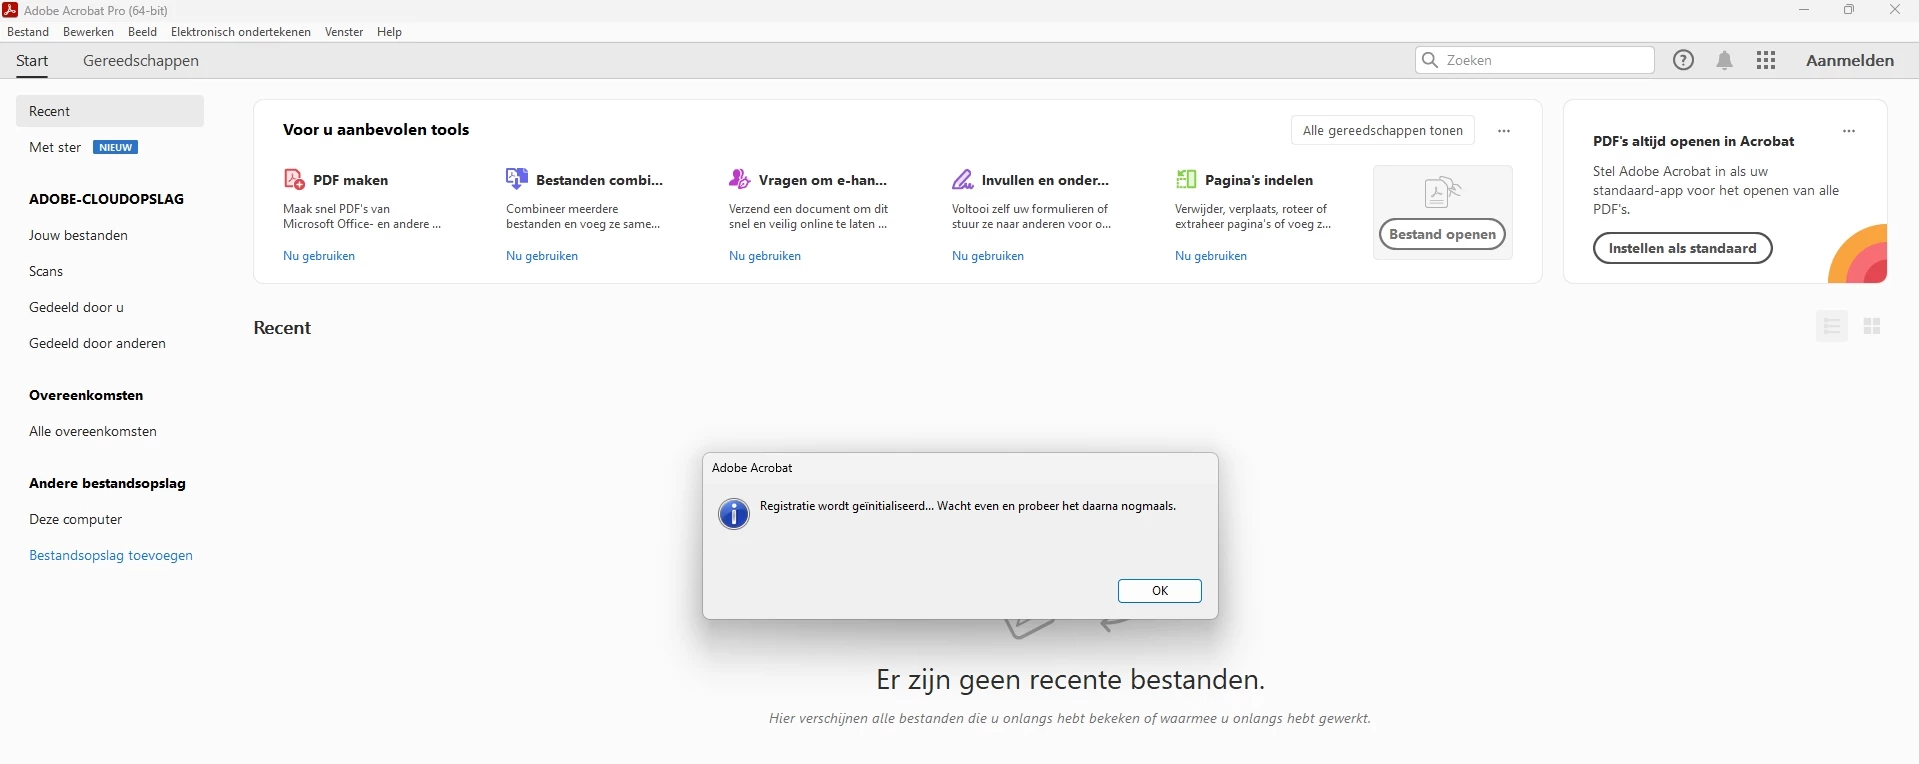Click the Recent section heading
Viewport: 1919px width, 764px height.
pyautogui.click(x=283, y=328)
